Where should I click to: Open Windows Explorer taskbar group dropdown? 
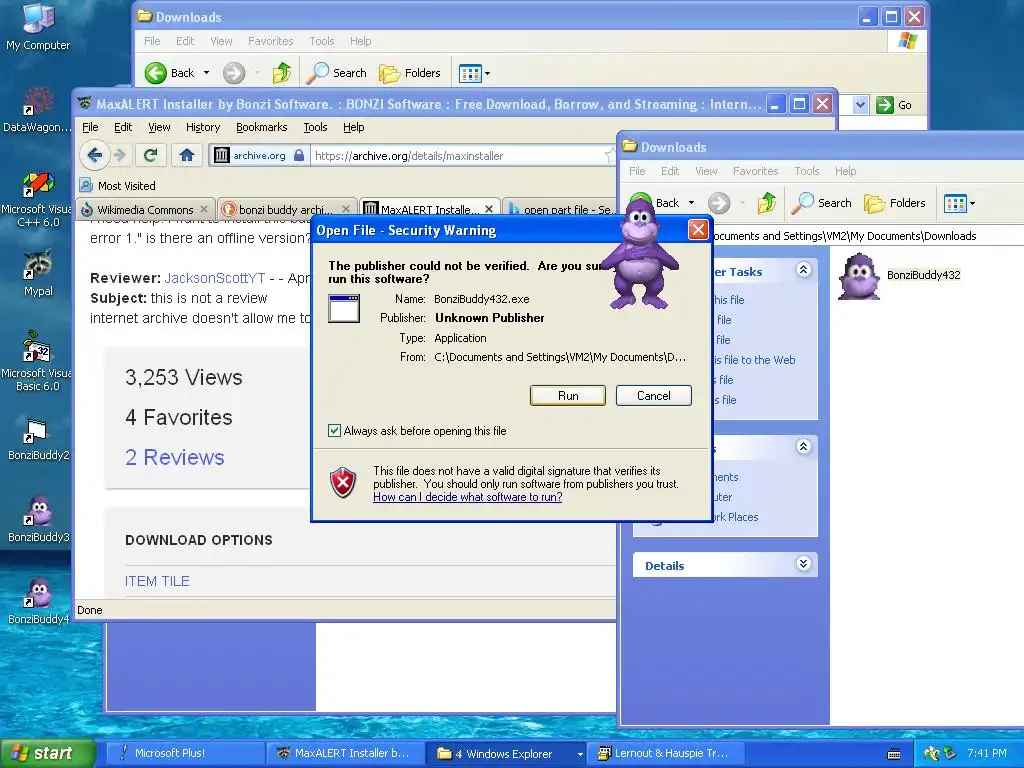(579, 754)
